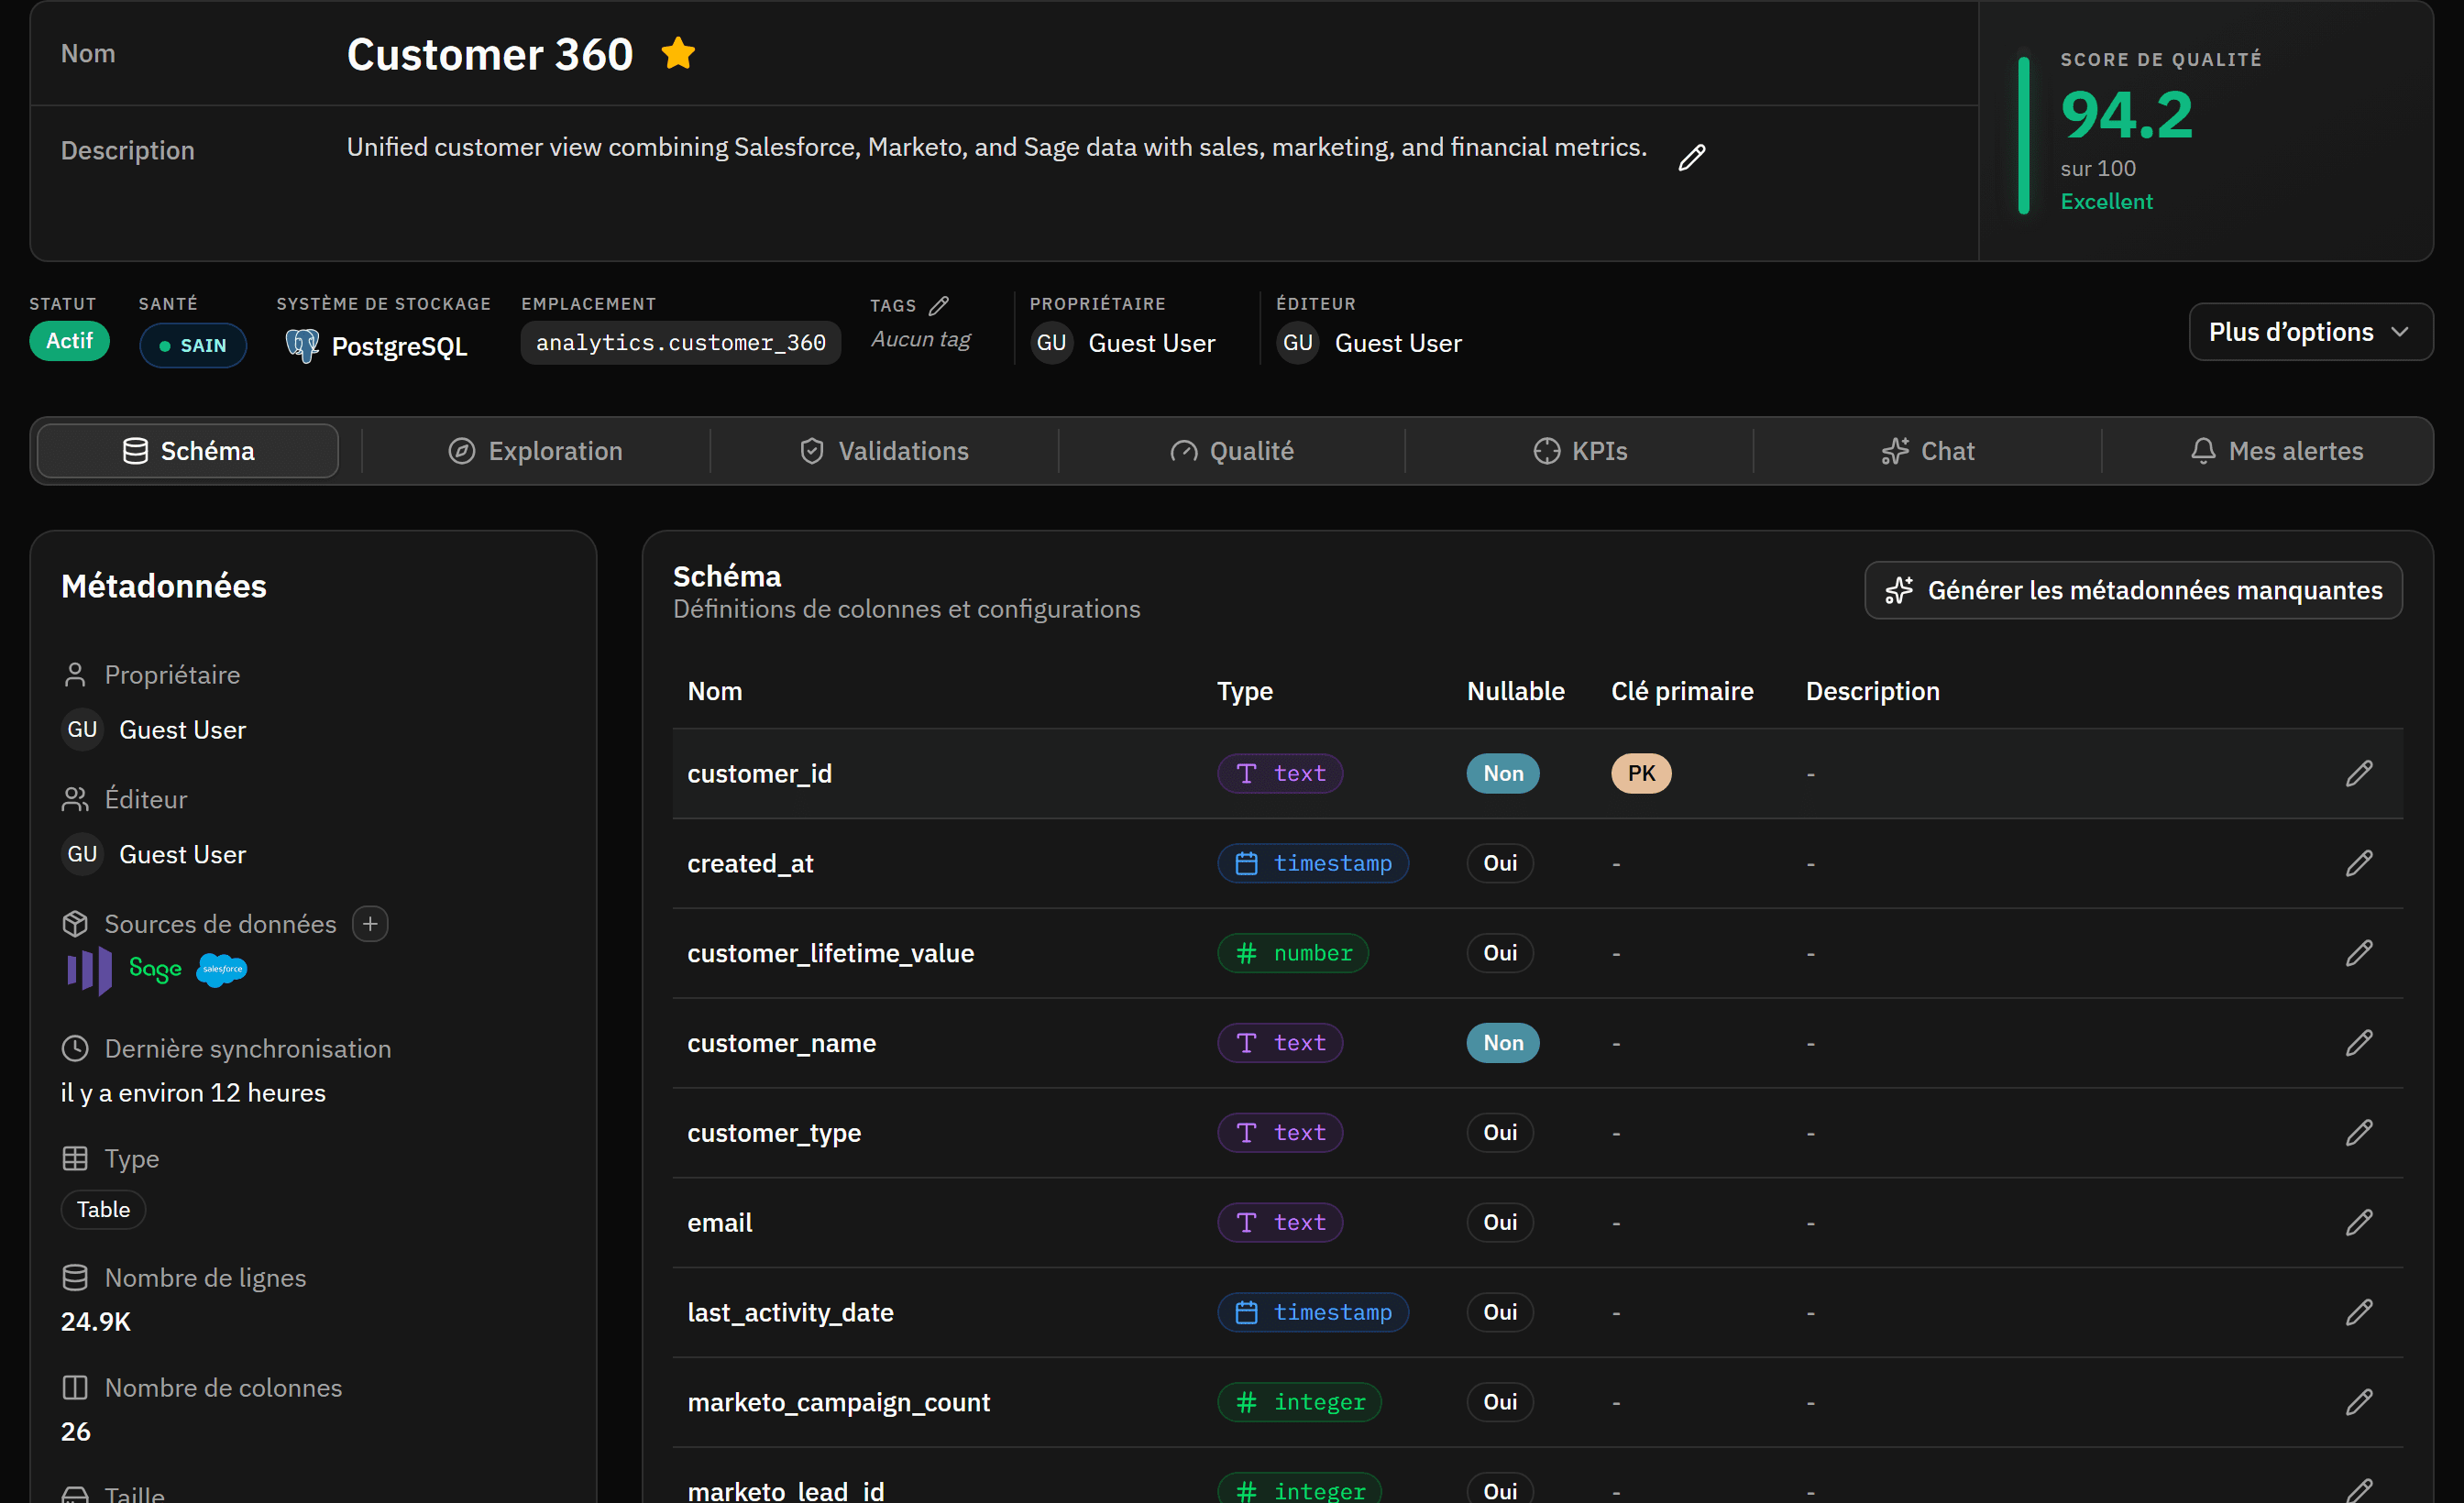Click the number type badge for customer_lifetime_value
Screen dimensions: 2464x1503
(x=1292, y=953)
